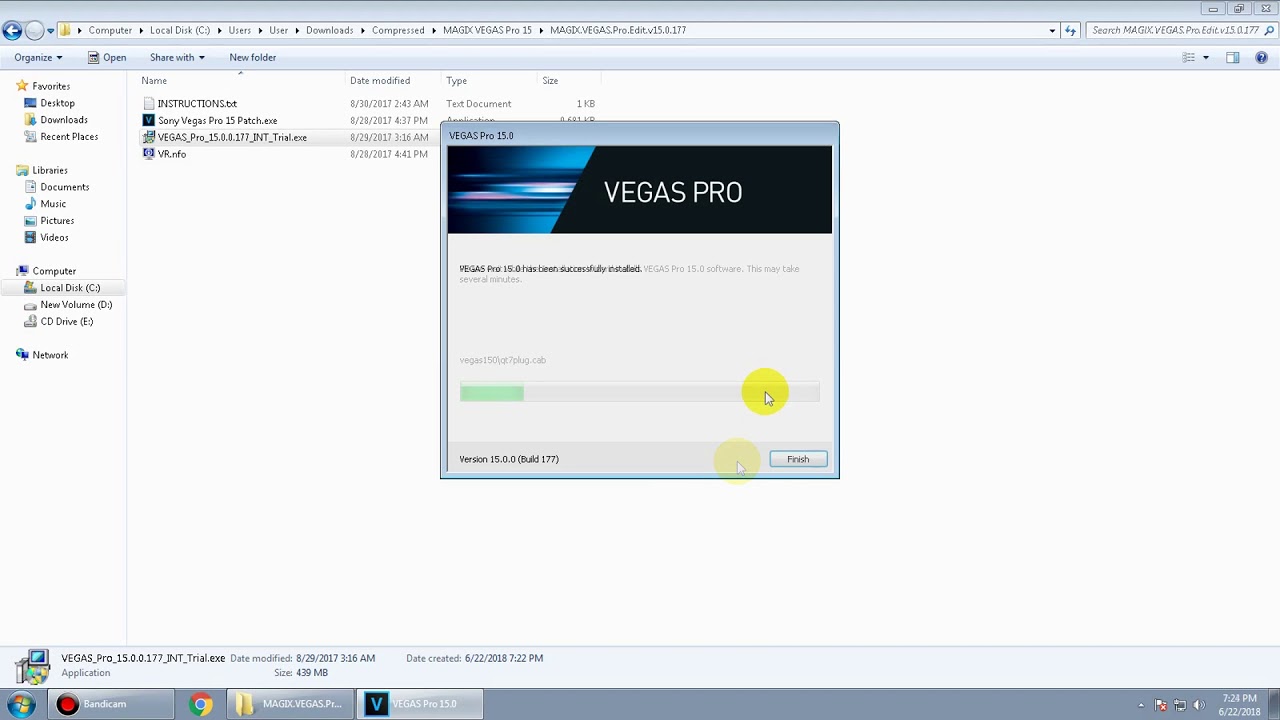This screenshot has width=1280, height=720.
Task: Open the INSTRUCTIONS.txt text document
Action: tap(196, 103)
